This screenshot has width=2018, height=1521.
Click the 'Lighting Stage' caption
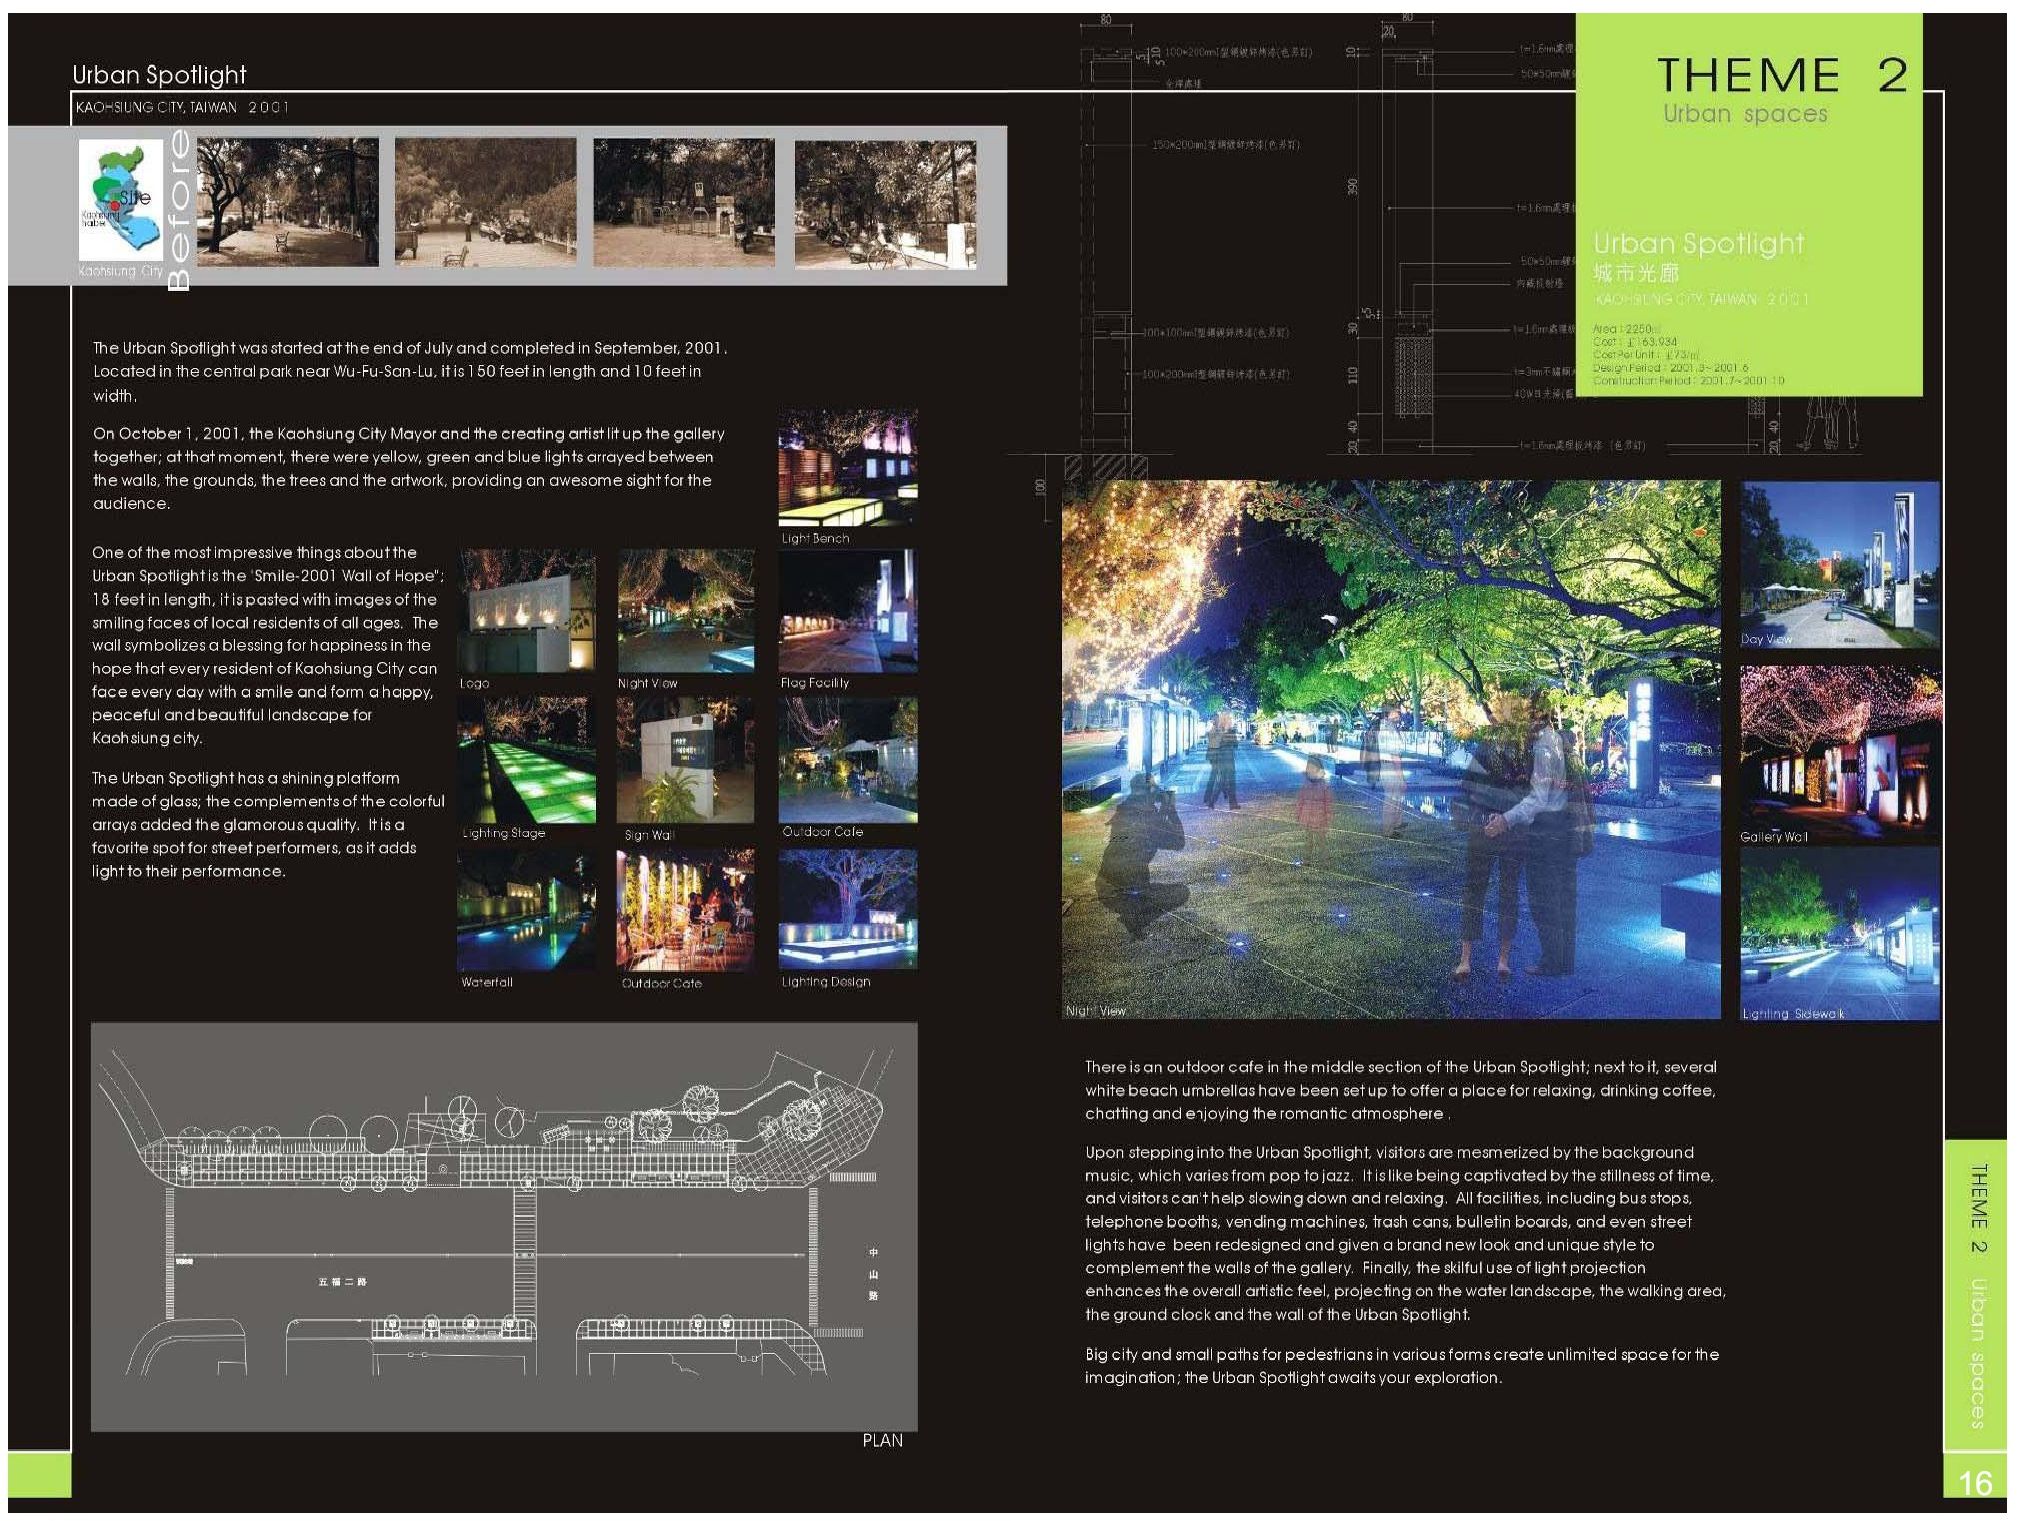point(504,832)
